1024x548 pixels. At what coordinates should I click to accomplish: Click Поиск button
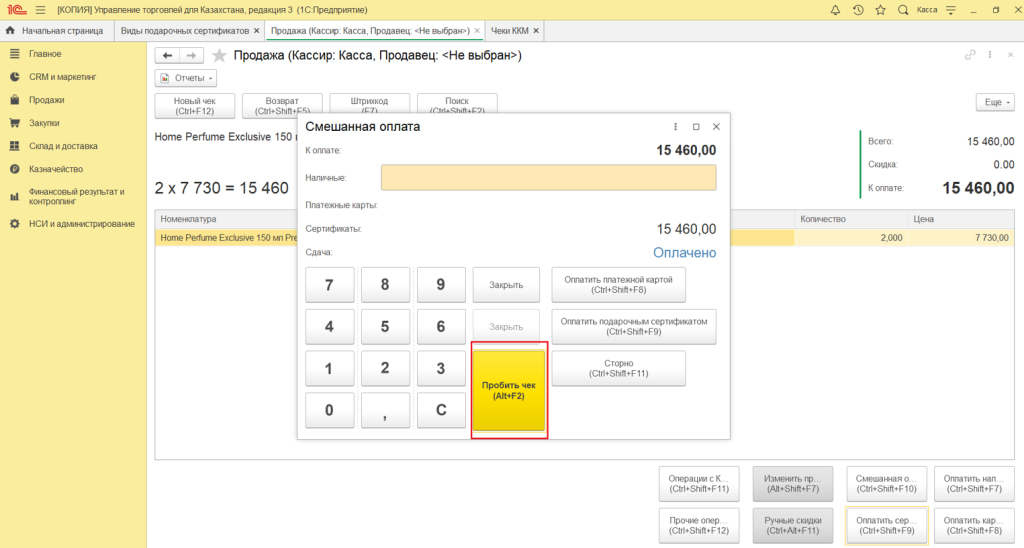point(457,105)
